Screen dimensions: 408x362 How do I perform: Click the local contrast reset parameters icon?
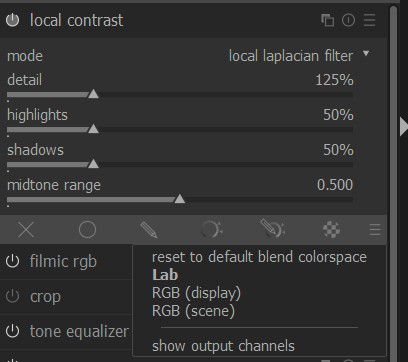click(348, 20)
